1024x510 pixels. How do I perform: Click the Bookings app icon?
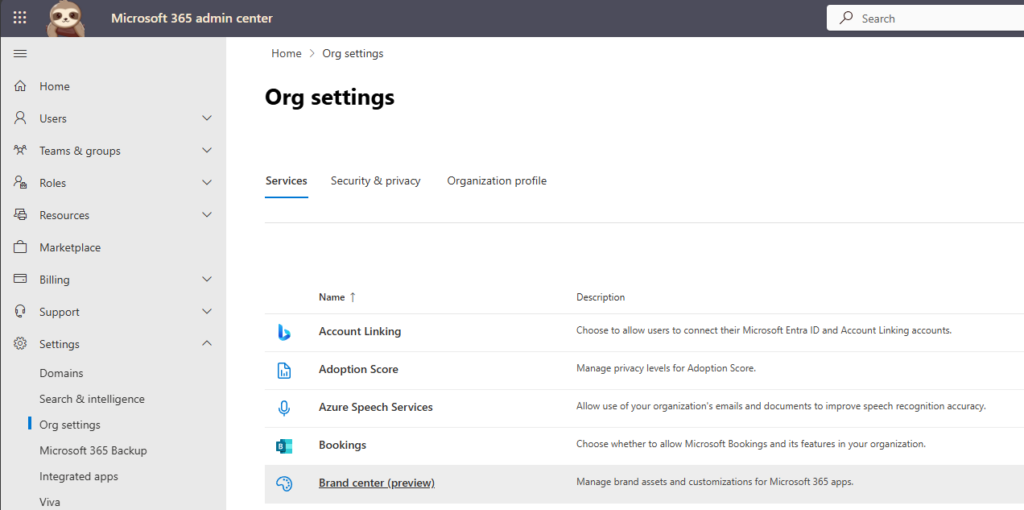click(284, 446)
